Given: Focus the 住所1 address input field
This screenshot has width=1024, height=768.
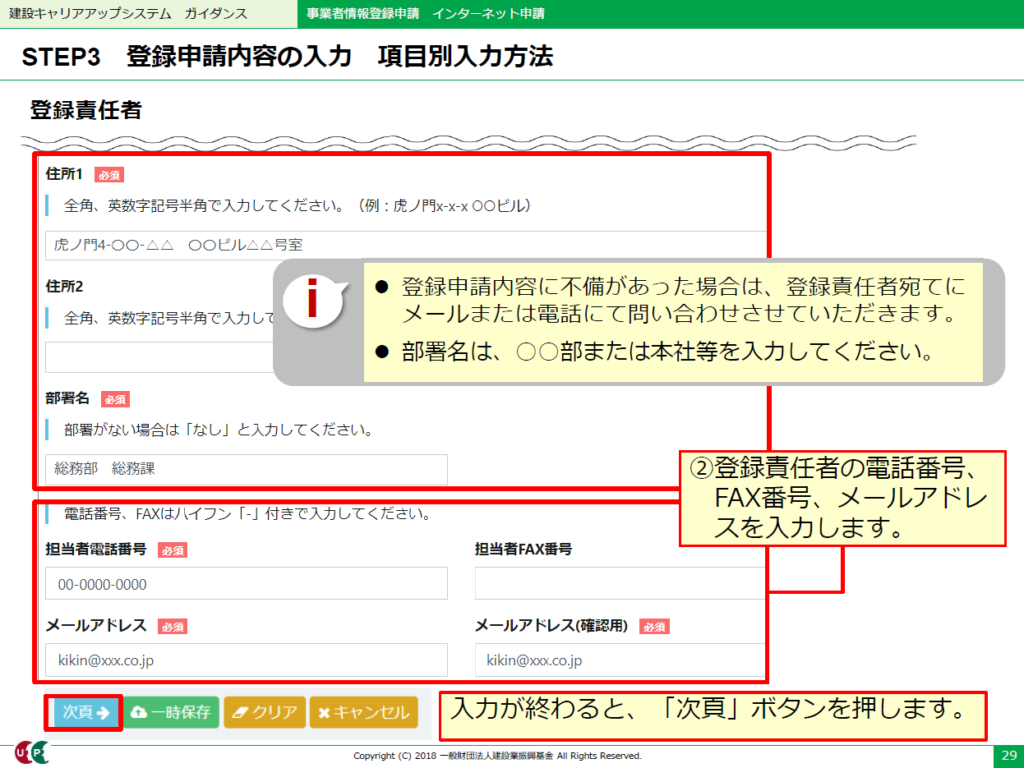Looking at the screenshot, I should tap(400, 245).
